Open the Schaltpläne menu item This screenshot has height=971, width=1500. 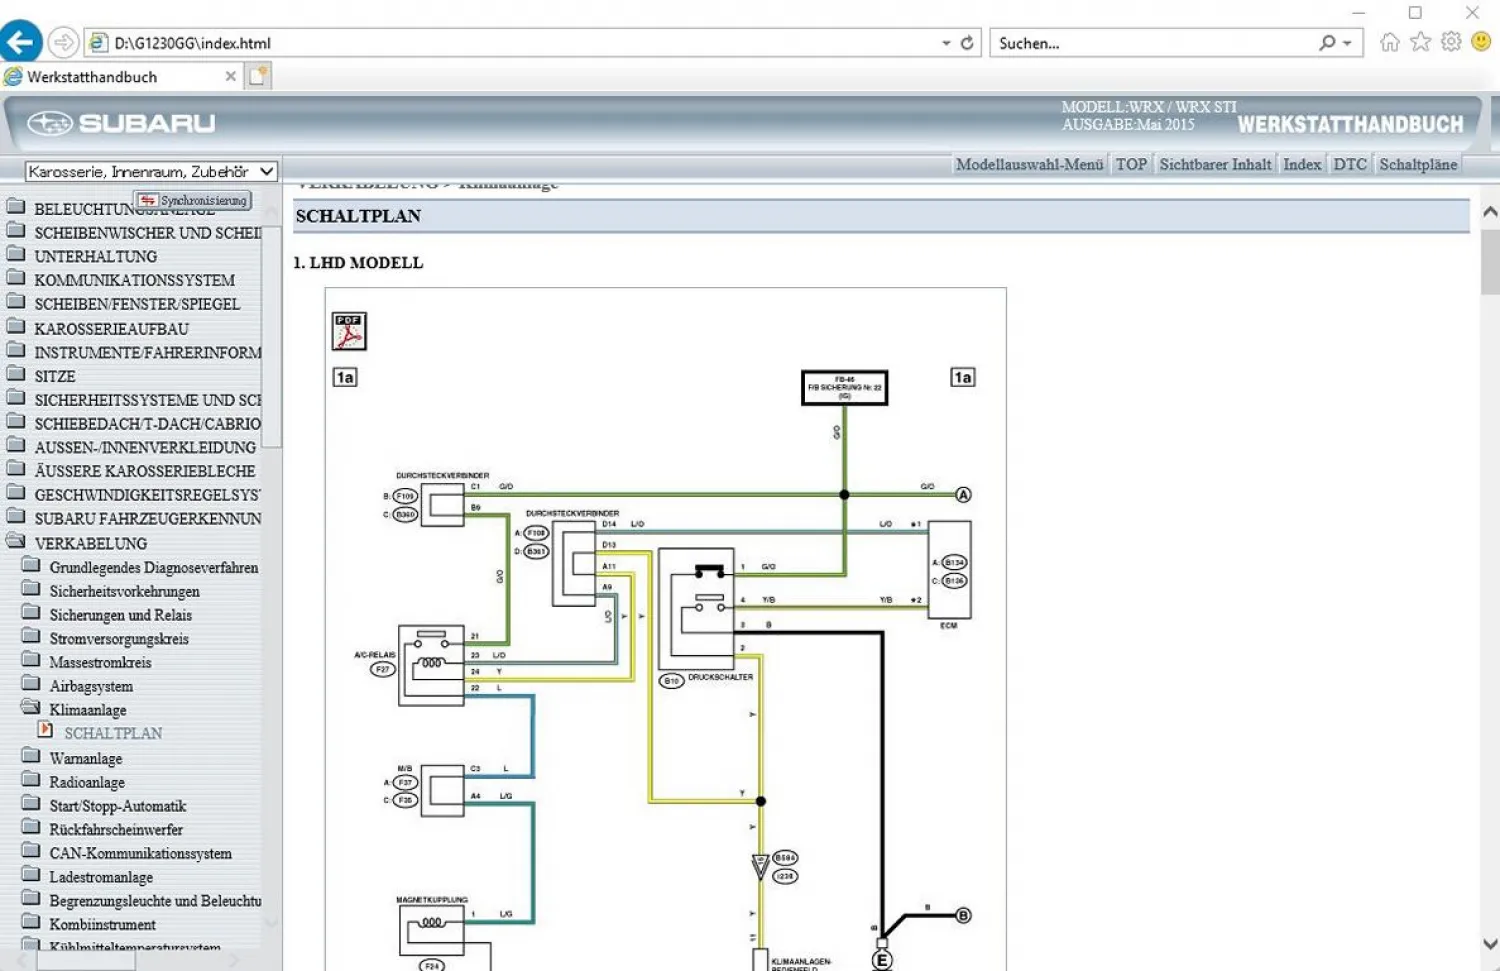pos(1418,164)
